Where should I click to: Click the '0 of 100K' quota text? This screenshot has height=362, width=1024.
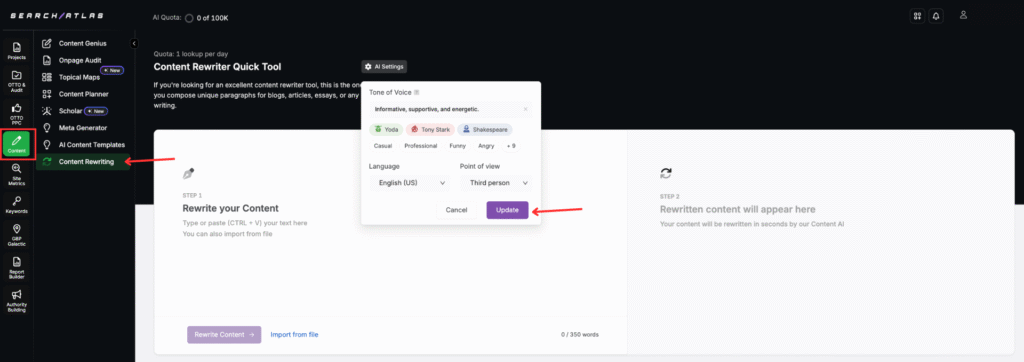pyautogui.click(x=213, y=18)
